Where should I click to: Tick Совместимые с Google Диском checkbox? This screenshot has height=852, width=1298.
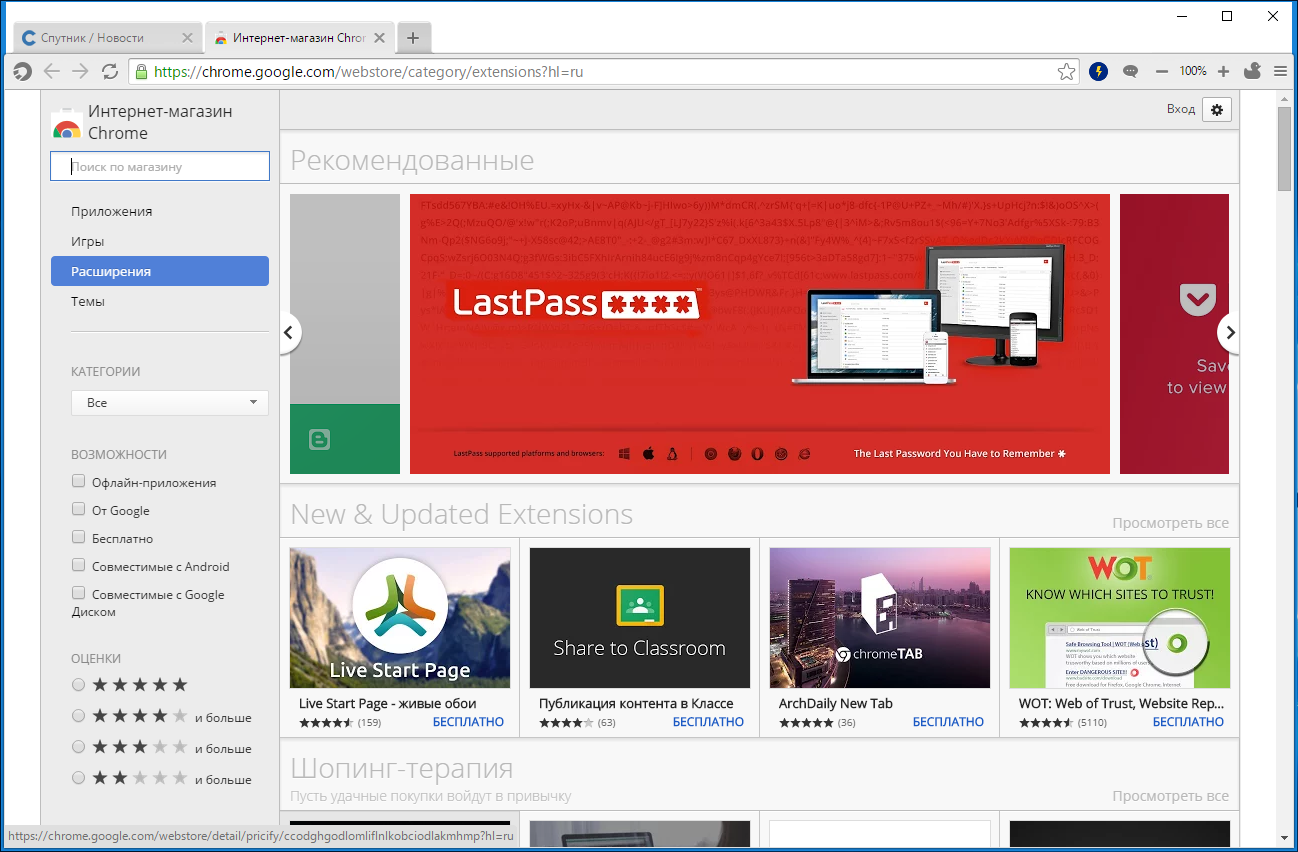(79, 593)
